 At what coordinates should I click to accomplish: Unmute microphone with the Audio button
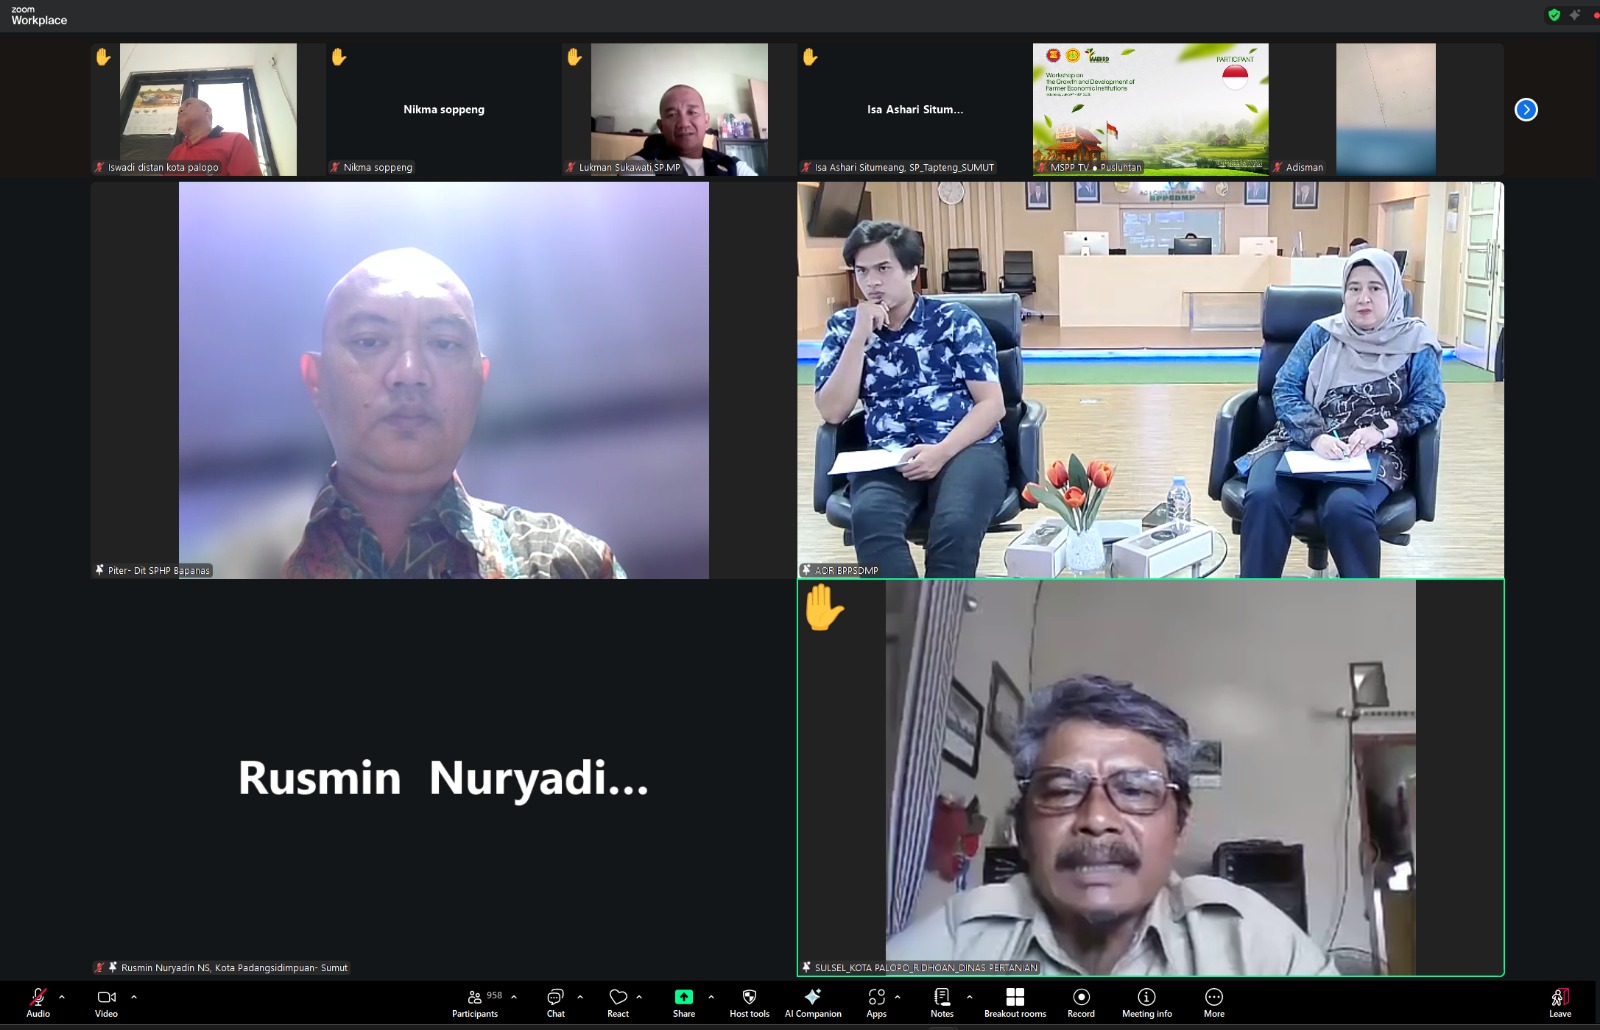coord(38,1002)
